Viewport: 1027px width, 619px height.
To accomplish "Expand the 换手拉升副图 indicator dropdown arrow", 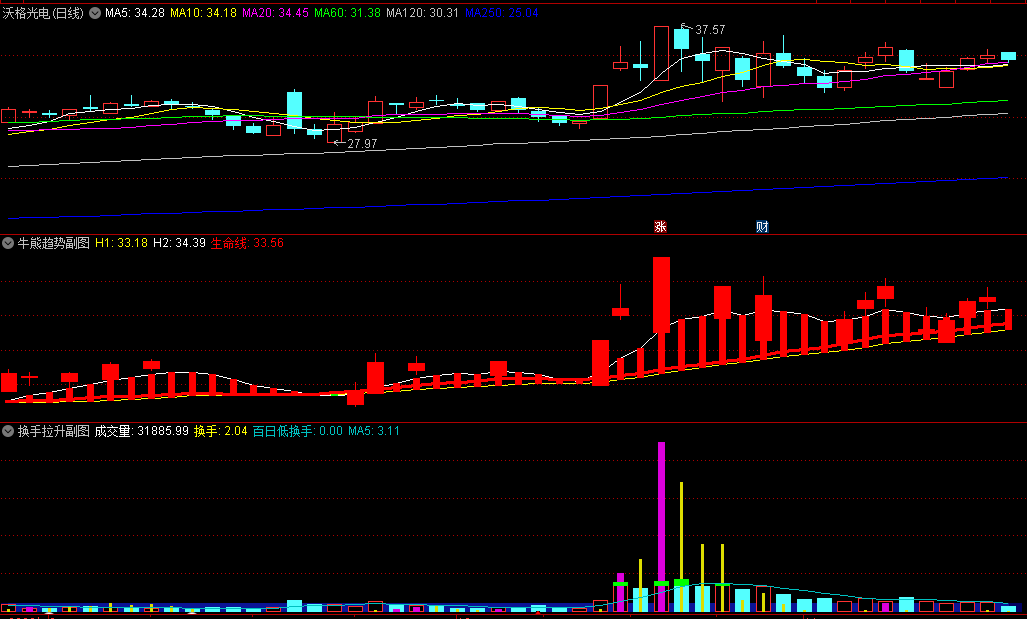I will coord(8,431).
